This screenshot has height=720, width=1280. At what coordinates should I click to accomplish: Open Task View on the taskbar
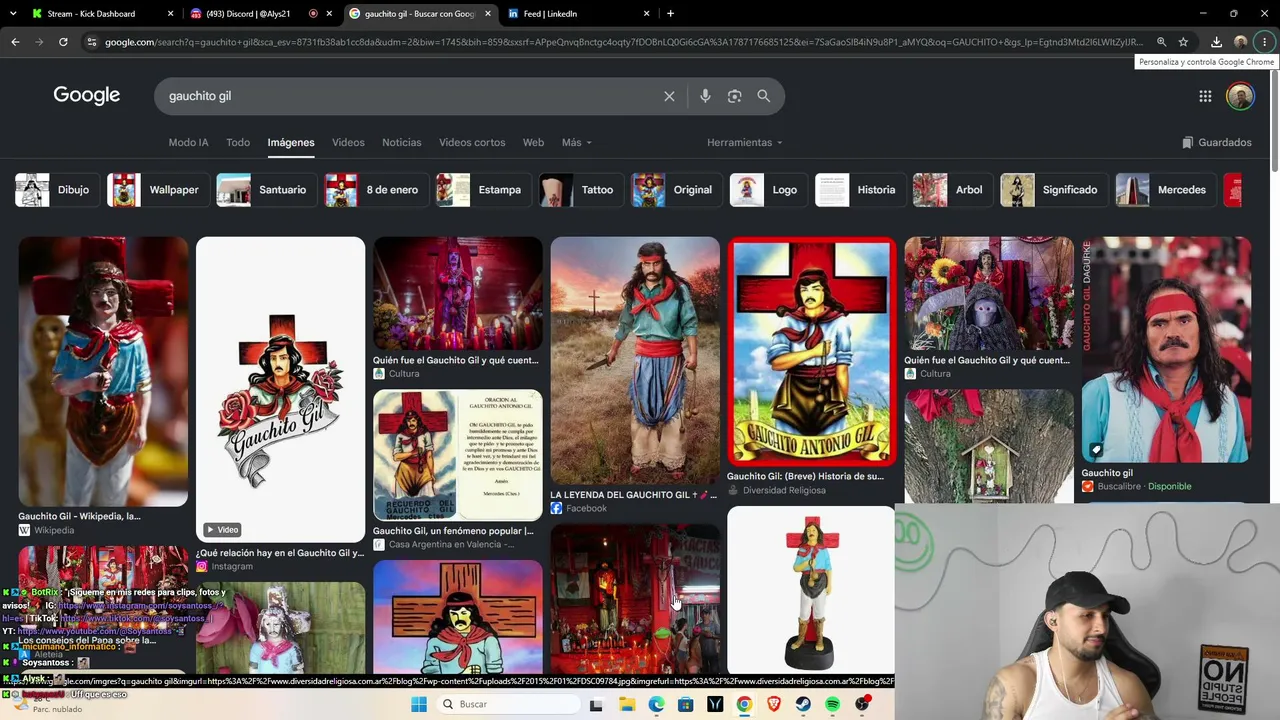coord(596,704)
